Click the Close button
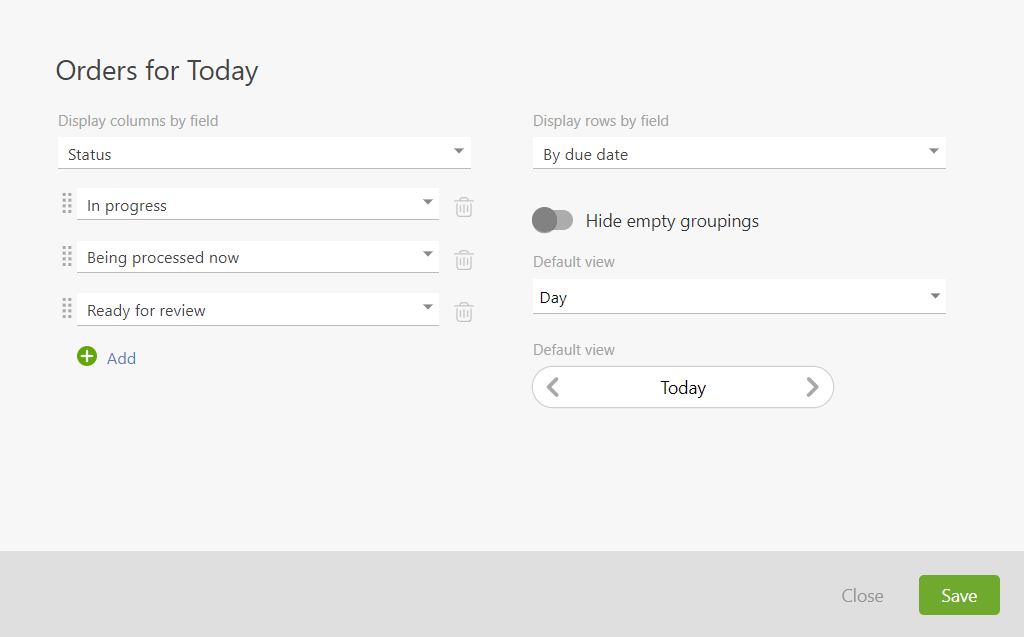The height and width of the screenshot is (637, 1024). [862, 595]
